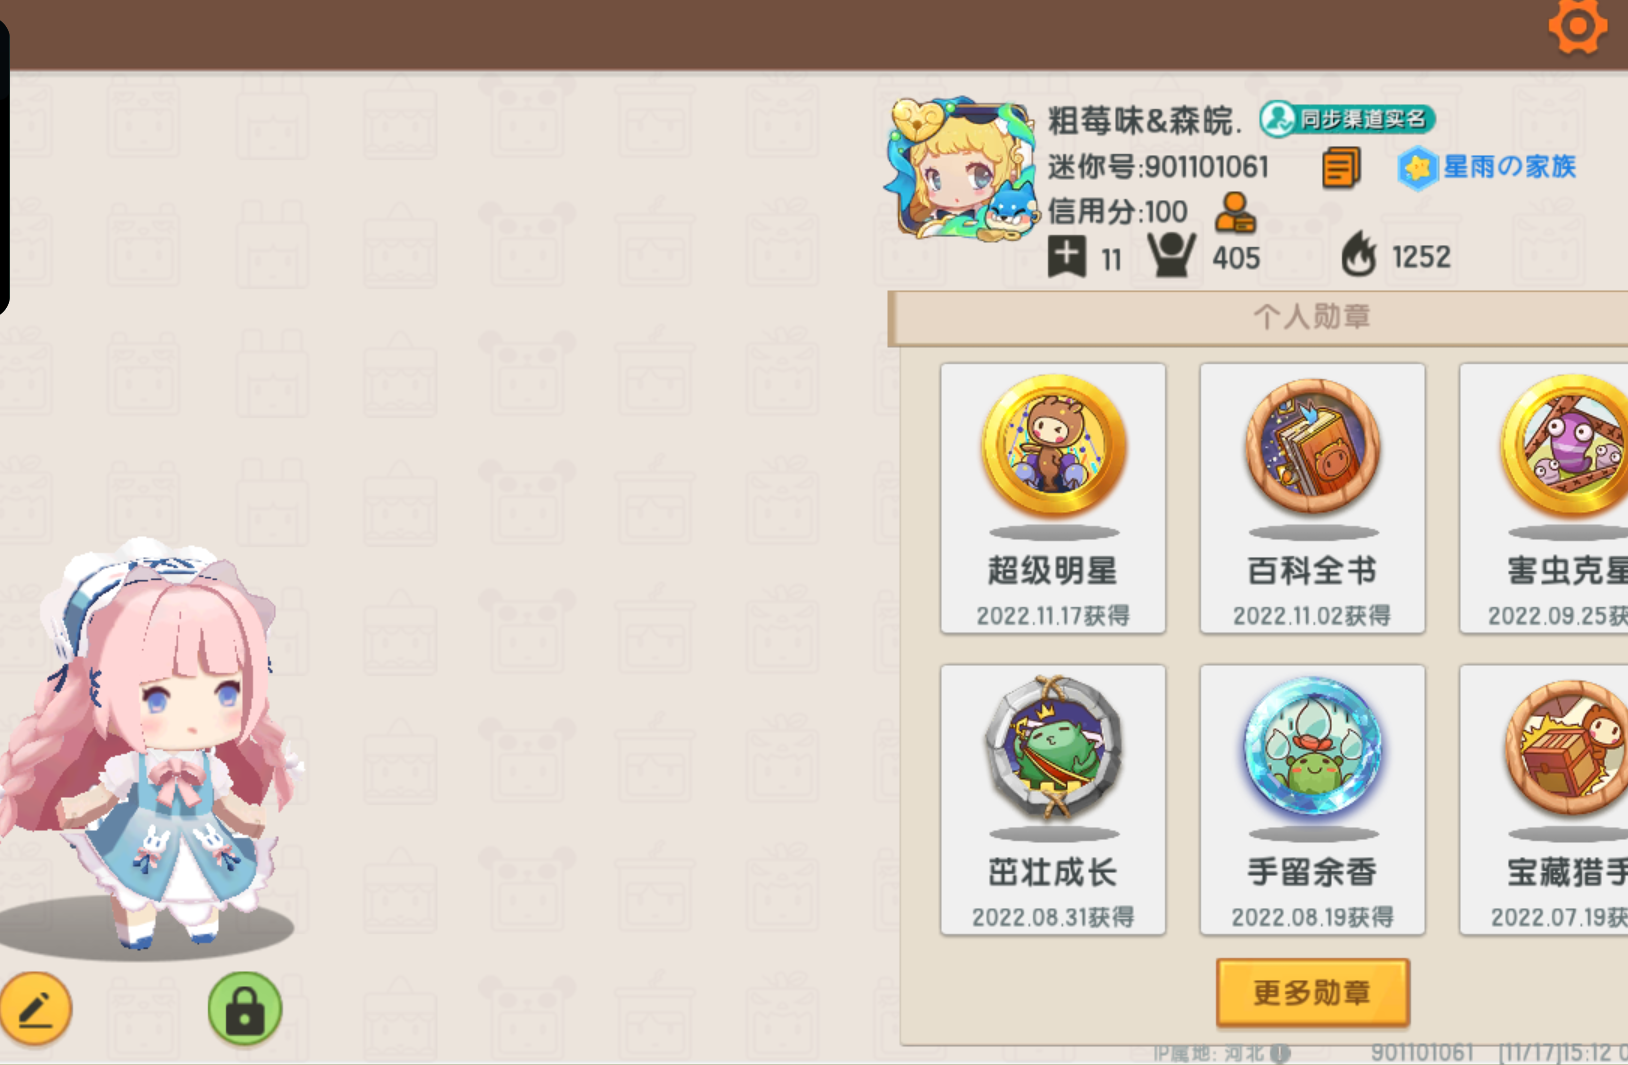The image size is (1628, 1065).
Task: Open the 宝藏猎手 medal card
Action: click(x=1544, y=800)
